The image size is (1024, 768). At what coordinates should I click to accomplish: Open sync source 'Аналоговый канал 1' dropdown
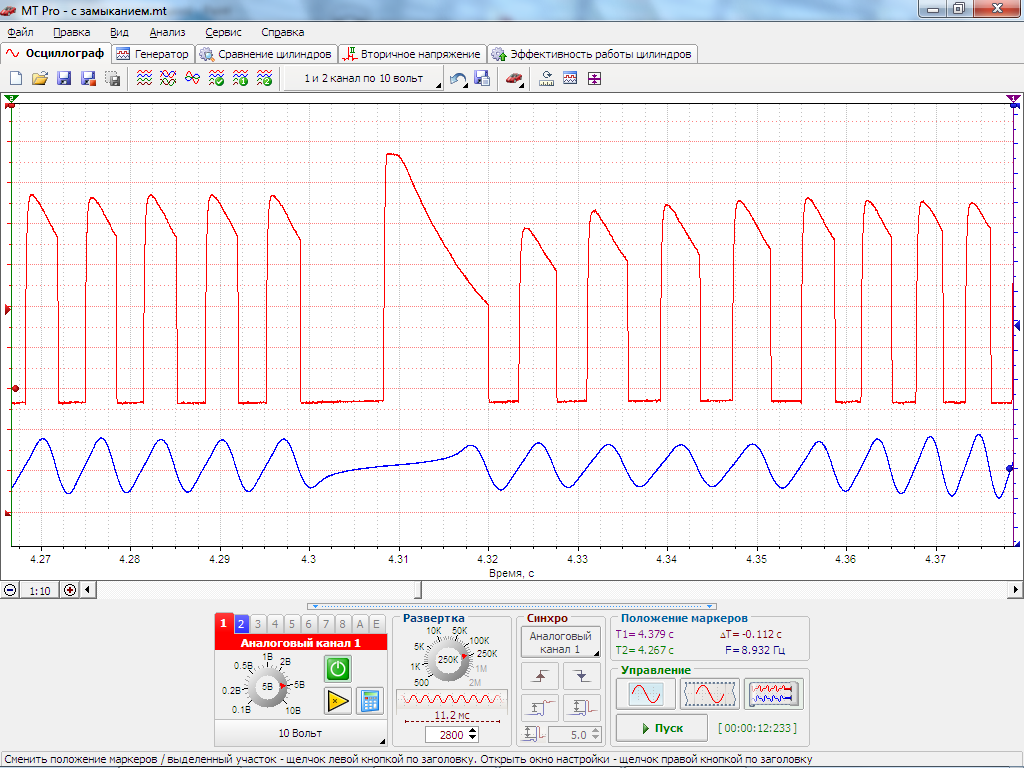[560, 642]
